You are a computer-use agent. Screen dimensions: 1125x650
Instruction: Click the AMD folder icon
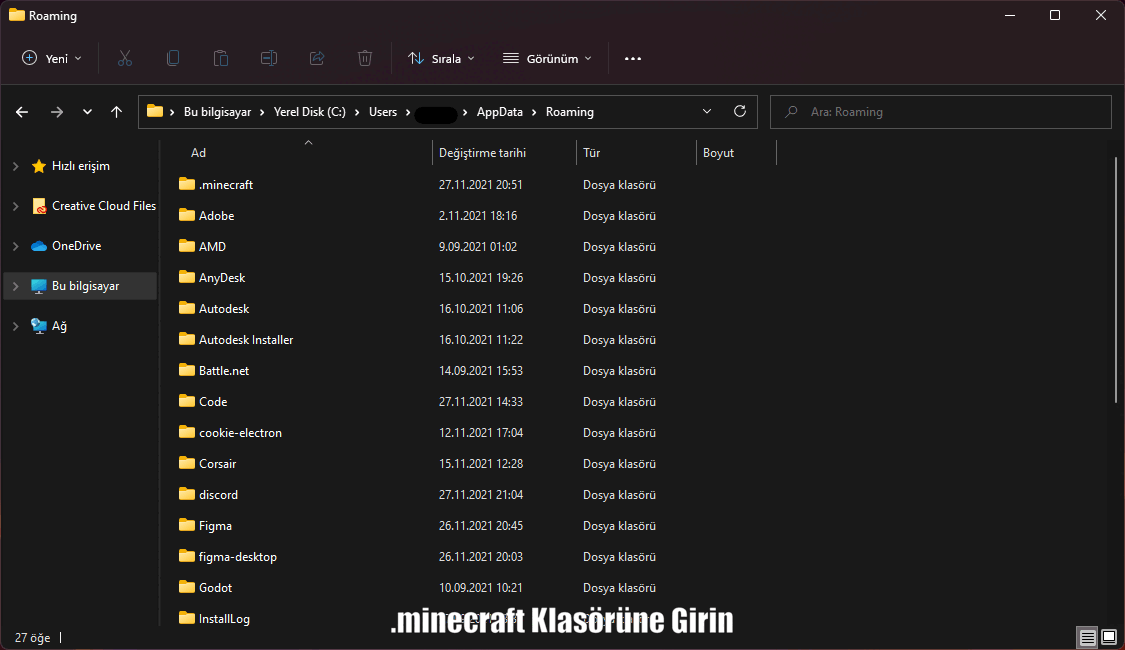click(187, 246)
